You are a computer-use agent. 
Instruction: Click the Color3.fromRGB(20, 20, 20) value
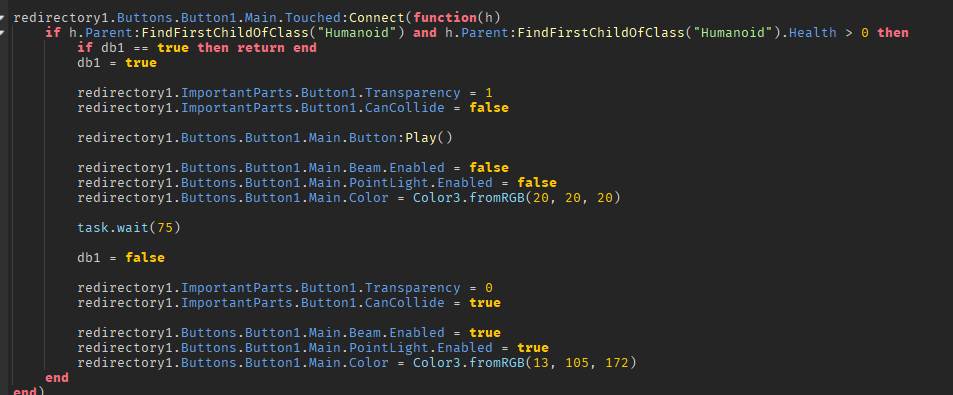pyautogui.click(x=517, y=198)
